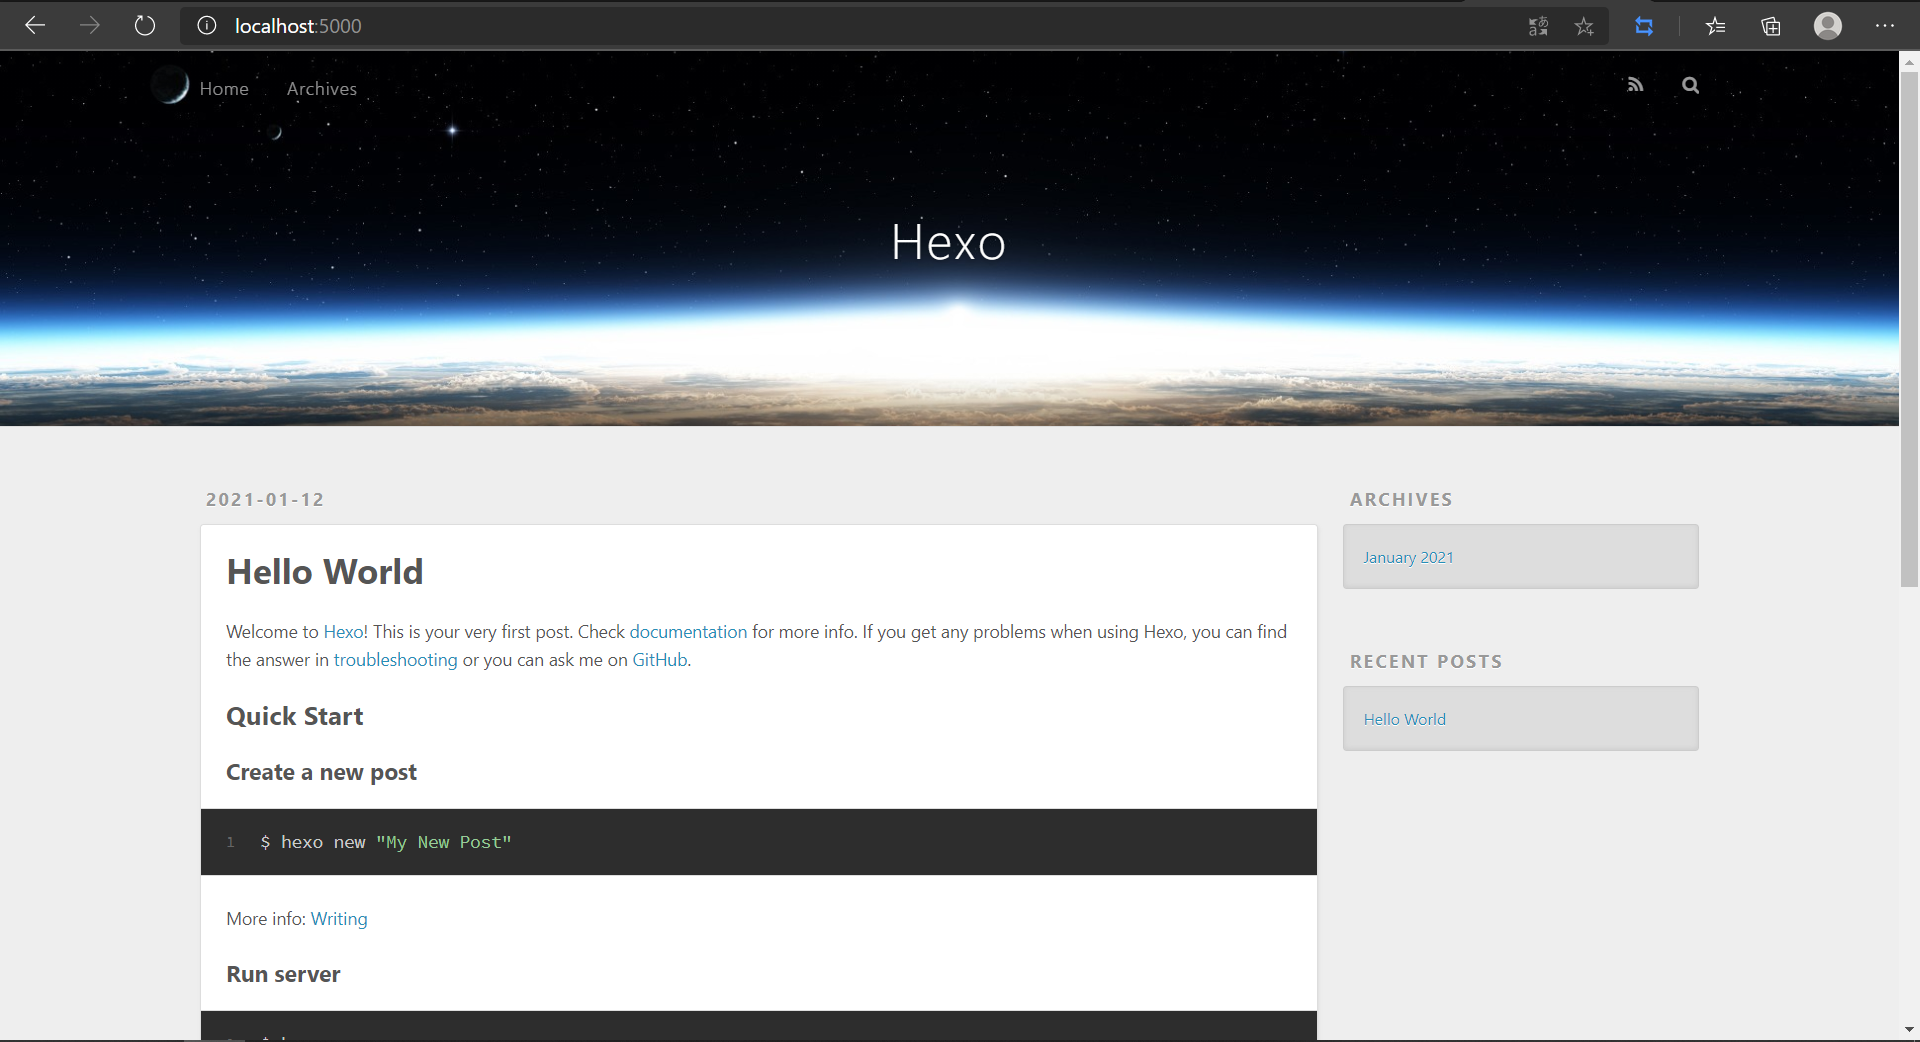This screenshot has width=1920, height=1042.
Task: Open the GitHub link
Action: [x=660, y=660]
